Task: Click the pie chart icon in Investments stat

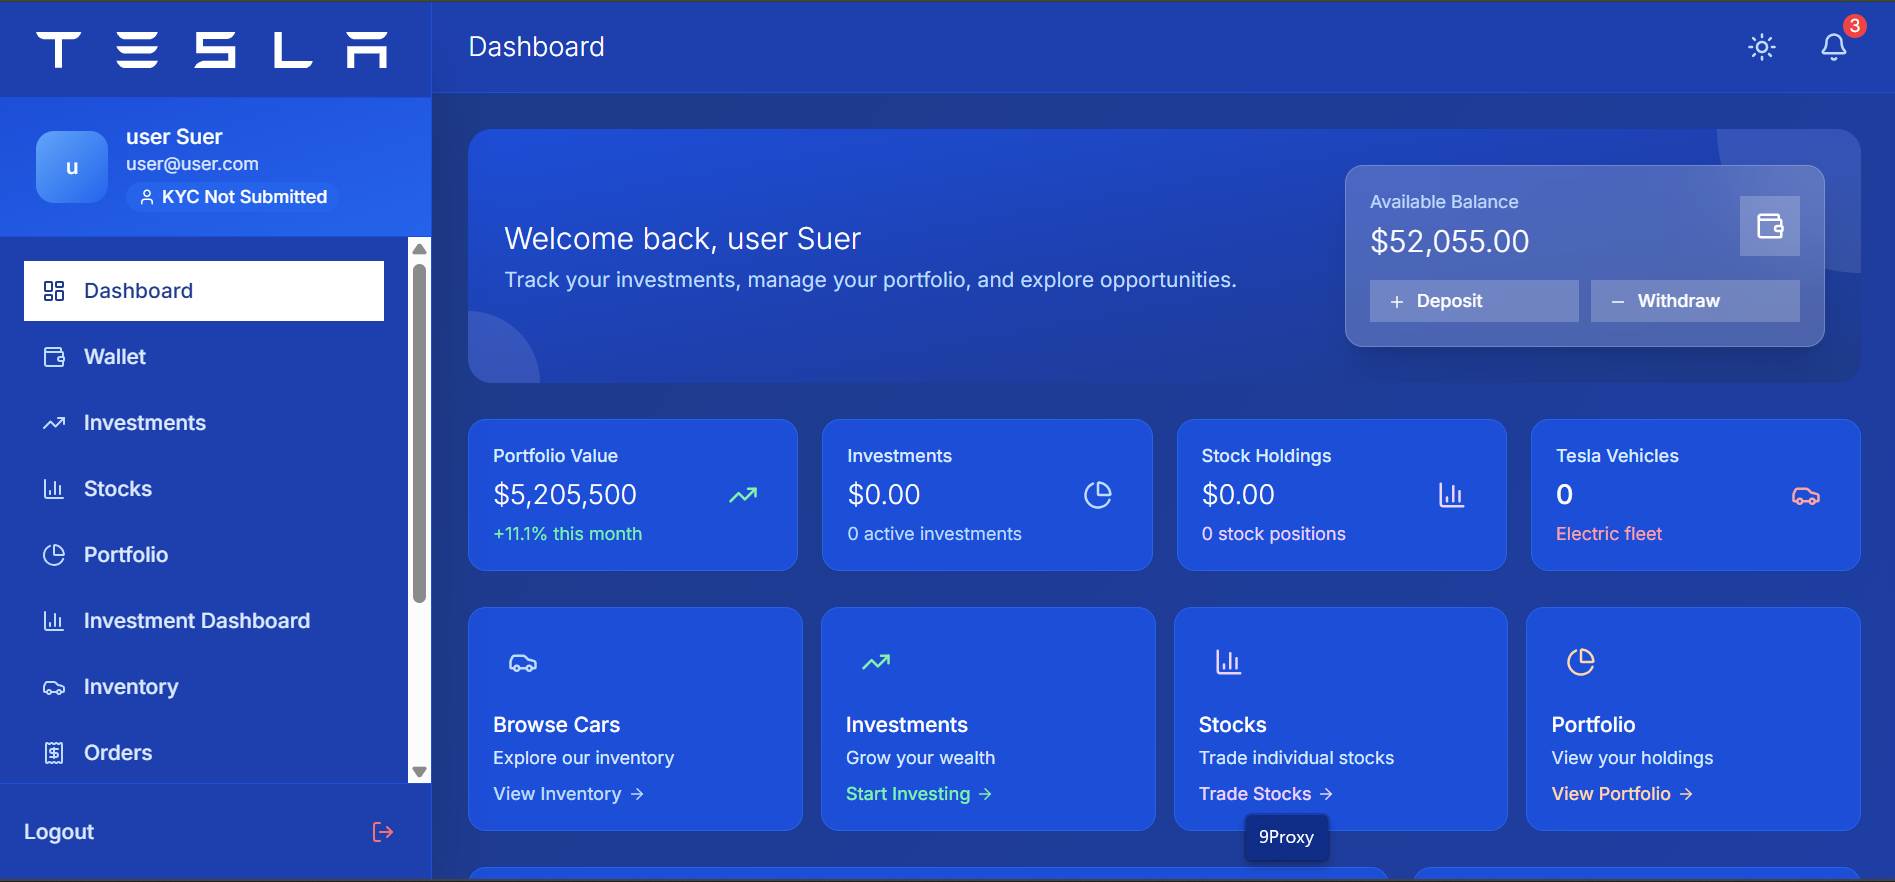Action: coord(1098,495)
